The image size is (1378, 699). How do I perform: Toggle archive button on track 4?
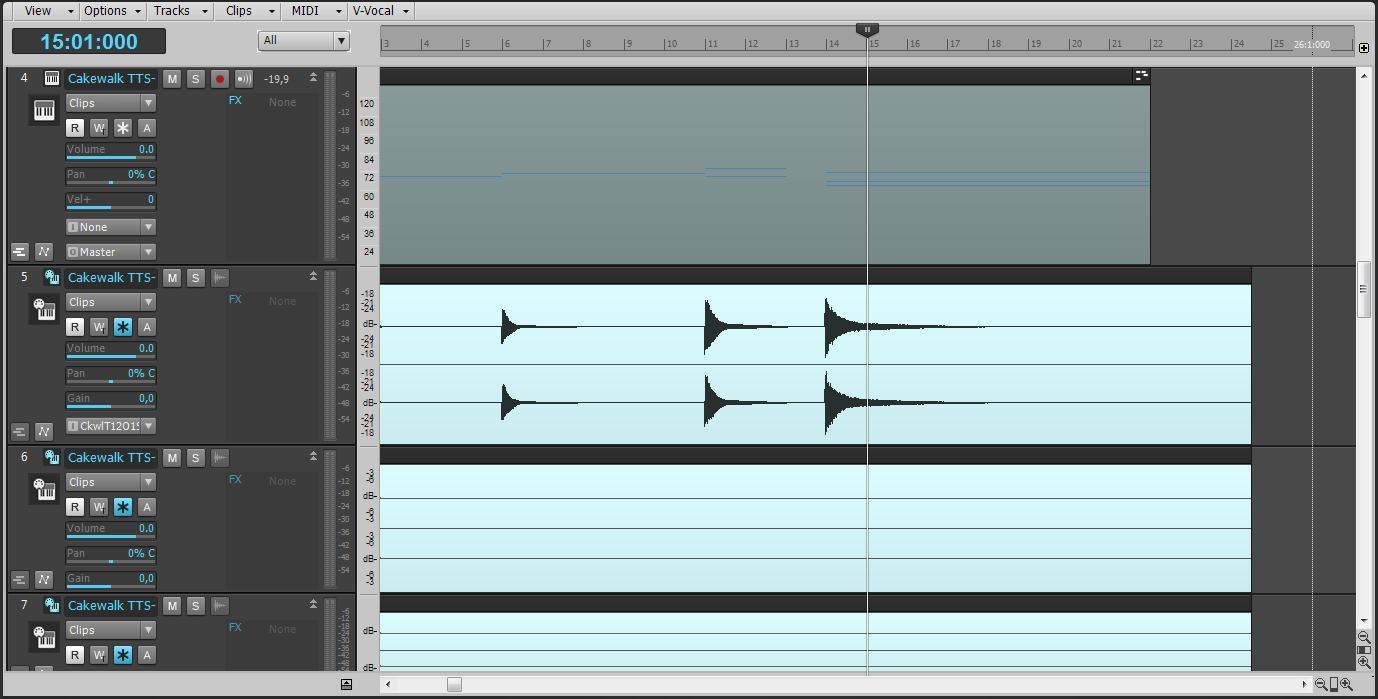[x=146, y=128]
